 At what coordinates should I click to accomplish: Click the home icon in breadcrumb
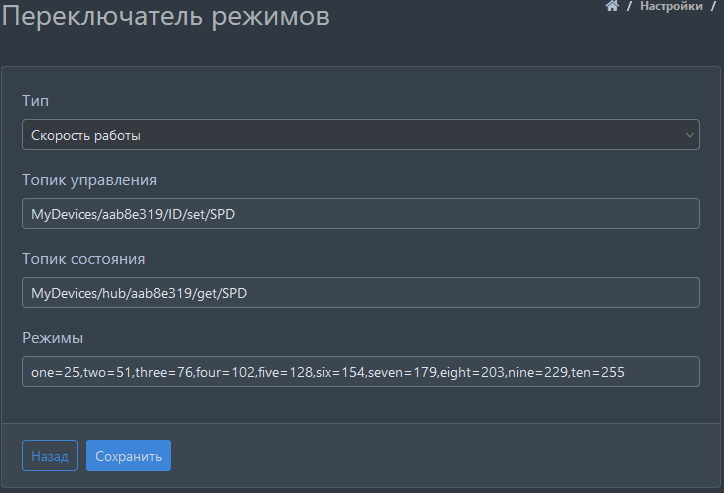612,6
